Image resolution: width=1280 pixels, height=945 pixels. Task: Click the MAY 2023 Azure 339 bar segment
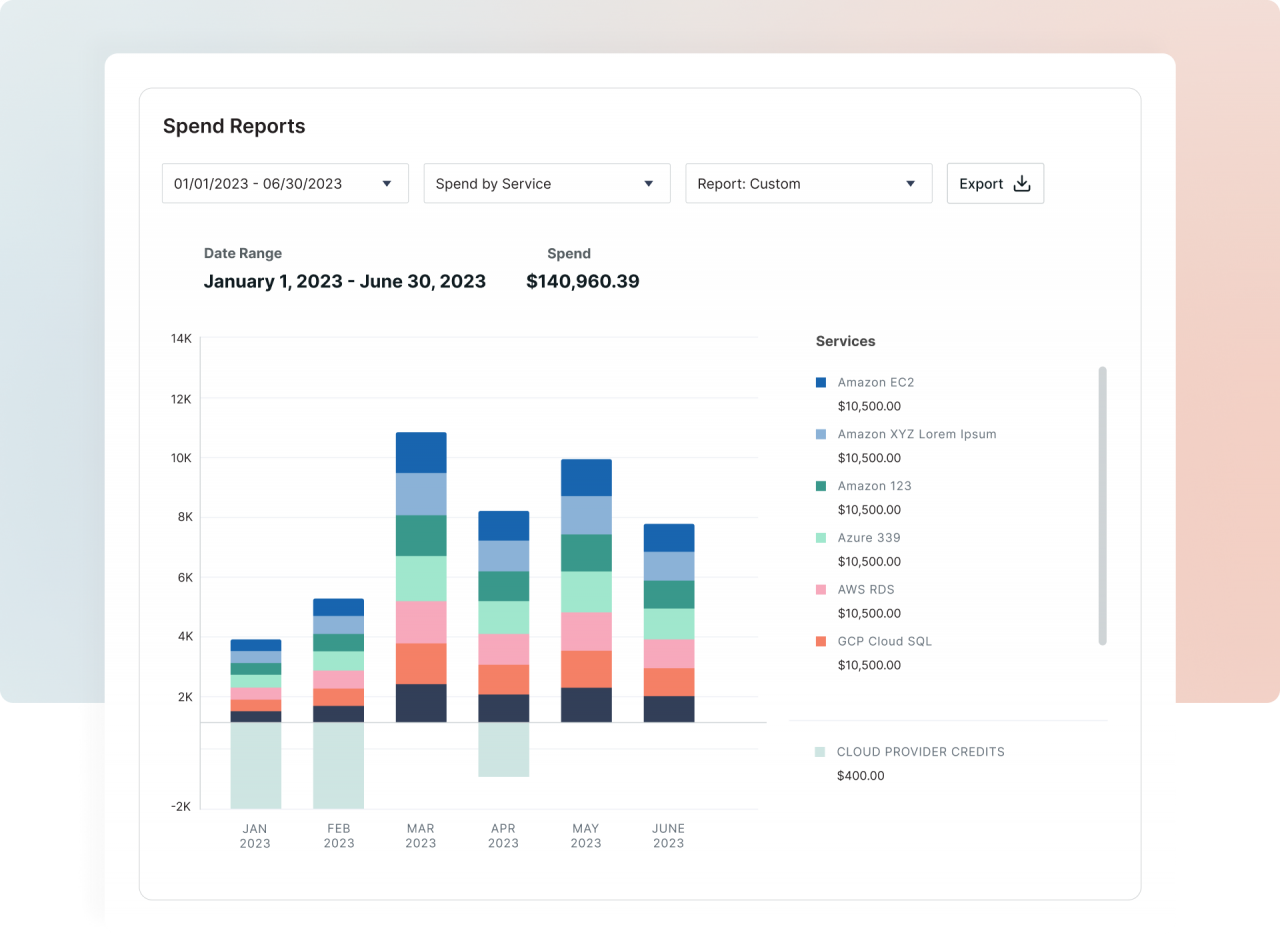(586, 592)
